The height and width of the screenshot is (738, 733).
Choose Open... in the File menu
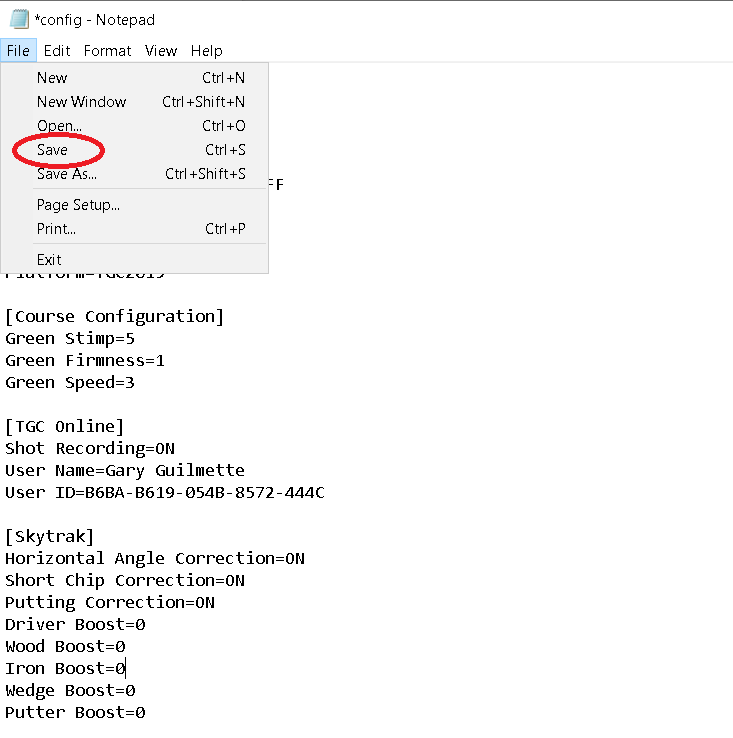click(x=135, y=126)
